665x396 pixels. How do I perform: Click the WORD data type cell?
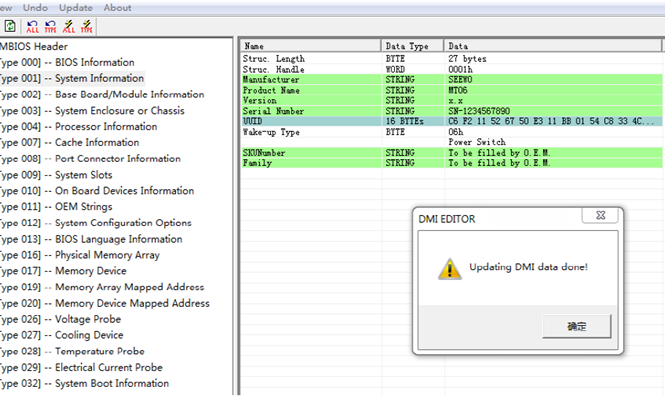coord(395,69)
